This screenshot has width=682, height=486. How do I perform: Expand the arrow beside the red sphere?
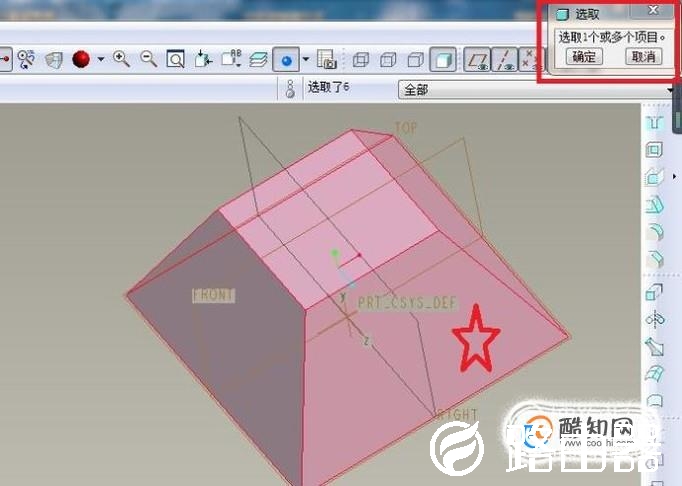pos(101,60)
